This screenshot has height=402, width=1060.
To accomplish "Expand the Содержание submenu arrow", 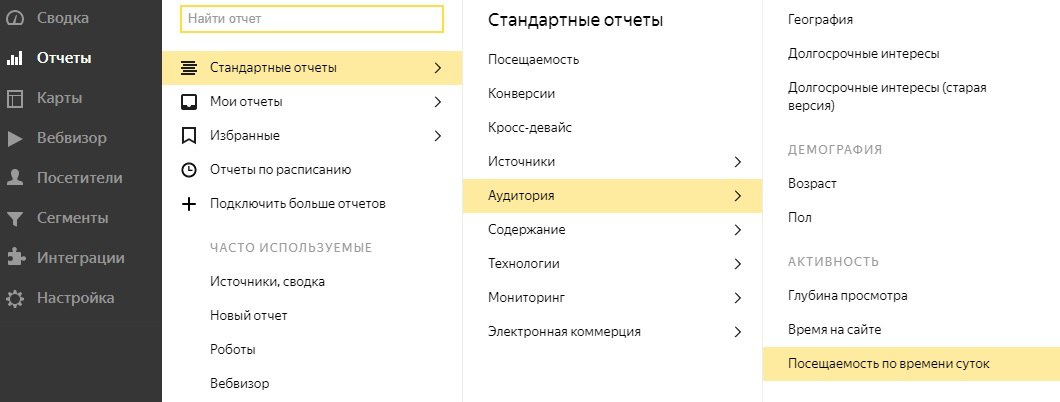I will point(738,230).
